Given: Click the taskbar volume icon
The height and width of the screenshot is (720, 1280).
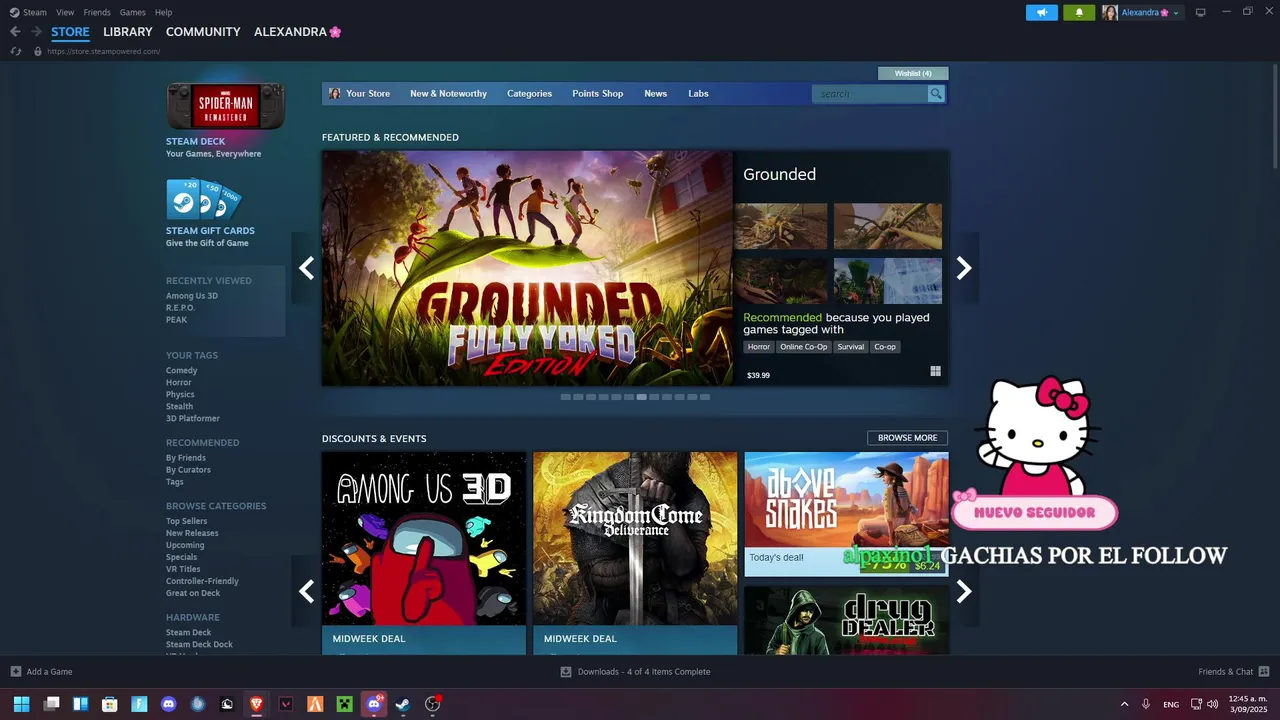Looking at the screenshot, I should coord(1212,704).
